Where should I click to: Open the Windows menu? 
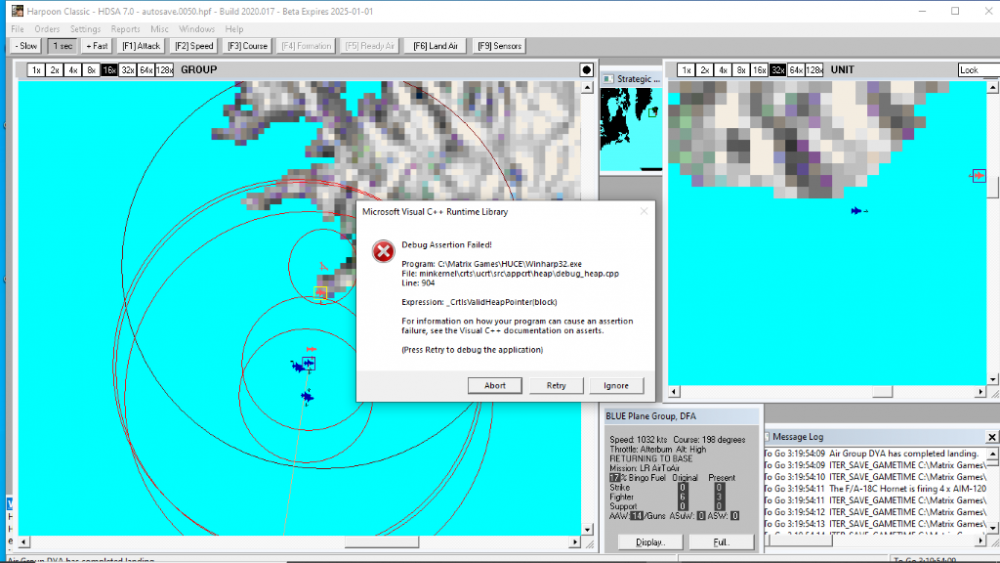(196, 29)
